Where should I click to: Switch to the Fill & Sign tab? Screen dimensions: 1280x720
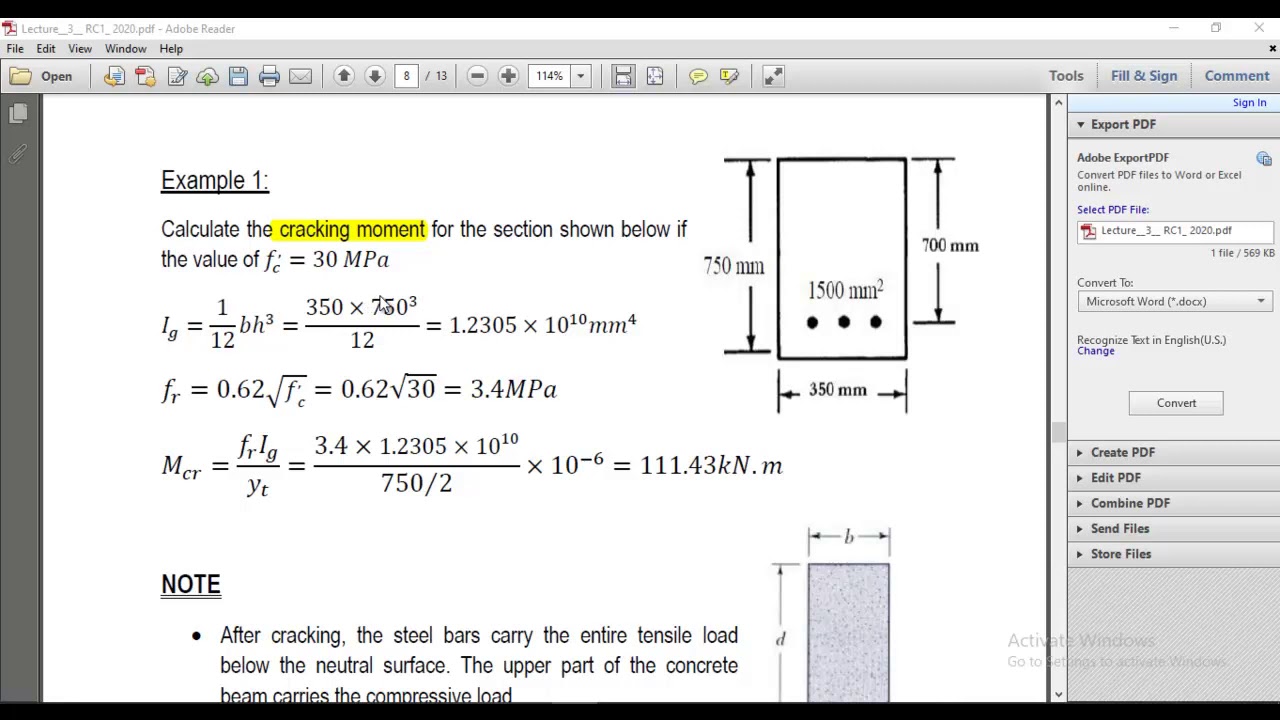pos(1144,76)
